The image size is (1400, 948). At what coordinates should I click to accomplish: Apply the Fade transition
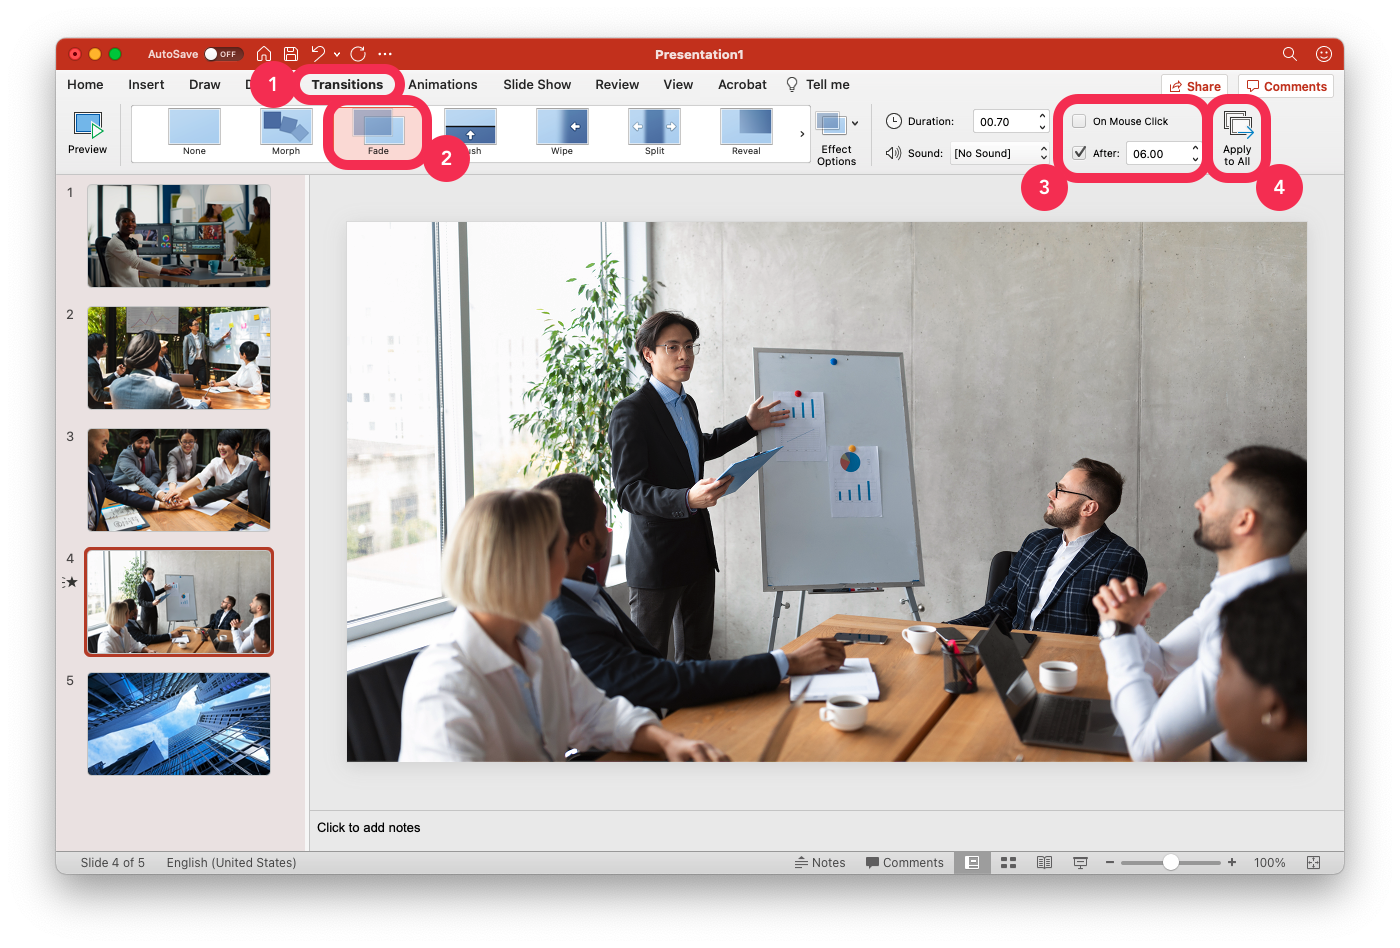[x=377, y=131]
